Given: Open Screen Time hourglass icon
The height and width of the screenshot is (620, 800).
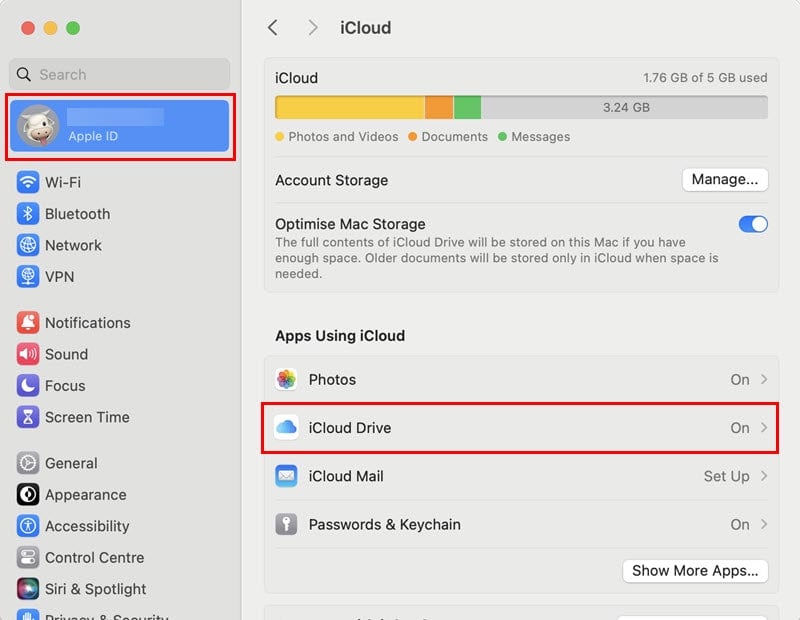Looking at the screenshot, I should point(28,417).
